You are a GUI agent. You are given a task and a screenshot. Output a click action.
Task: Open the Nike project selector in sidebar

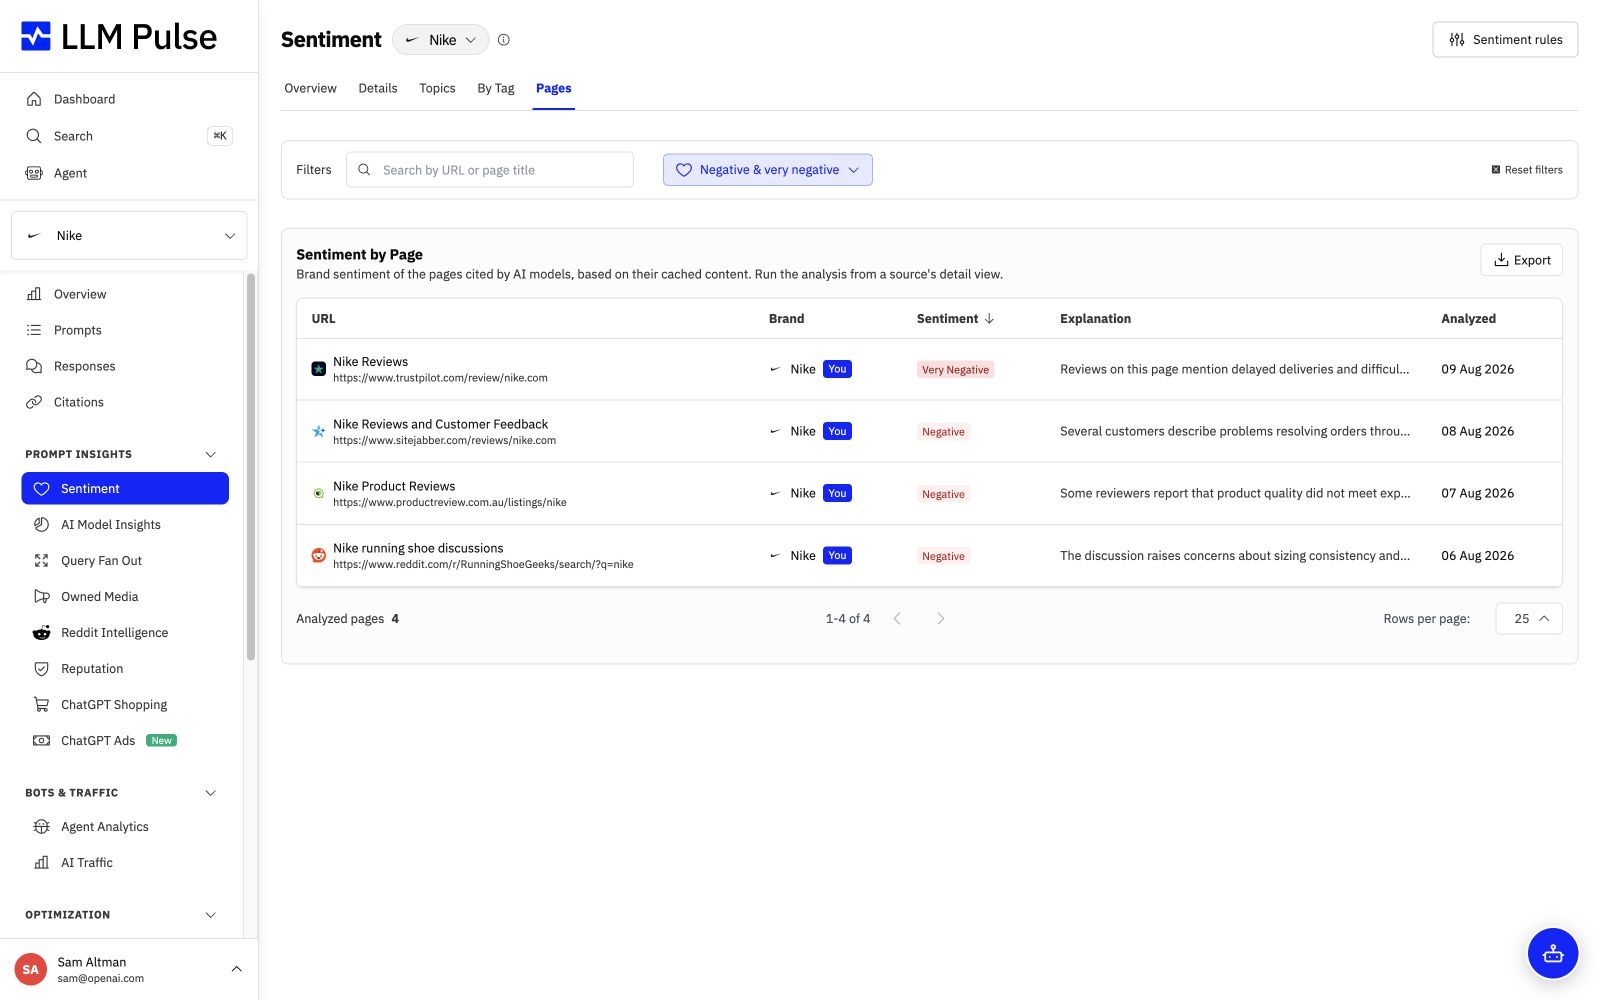(x=129, y=236)
